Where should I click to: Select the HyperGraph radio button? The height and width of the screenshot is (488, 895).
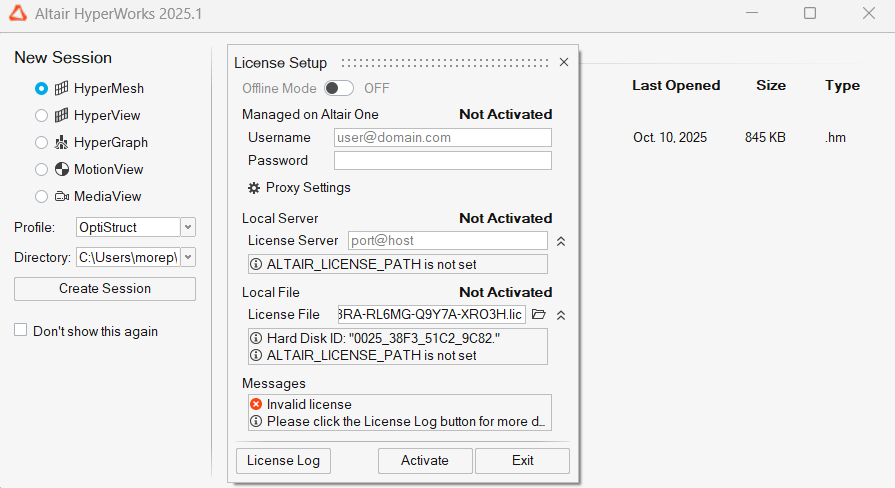point(41,142)
